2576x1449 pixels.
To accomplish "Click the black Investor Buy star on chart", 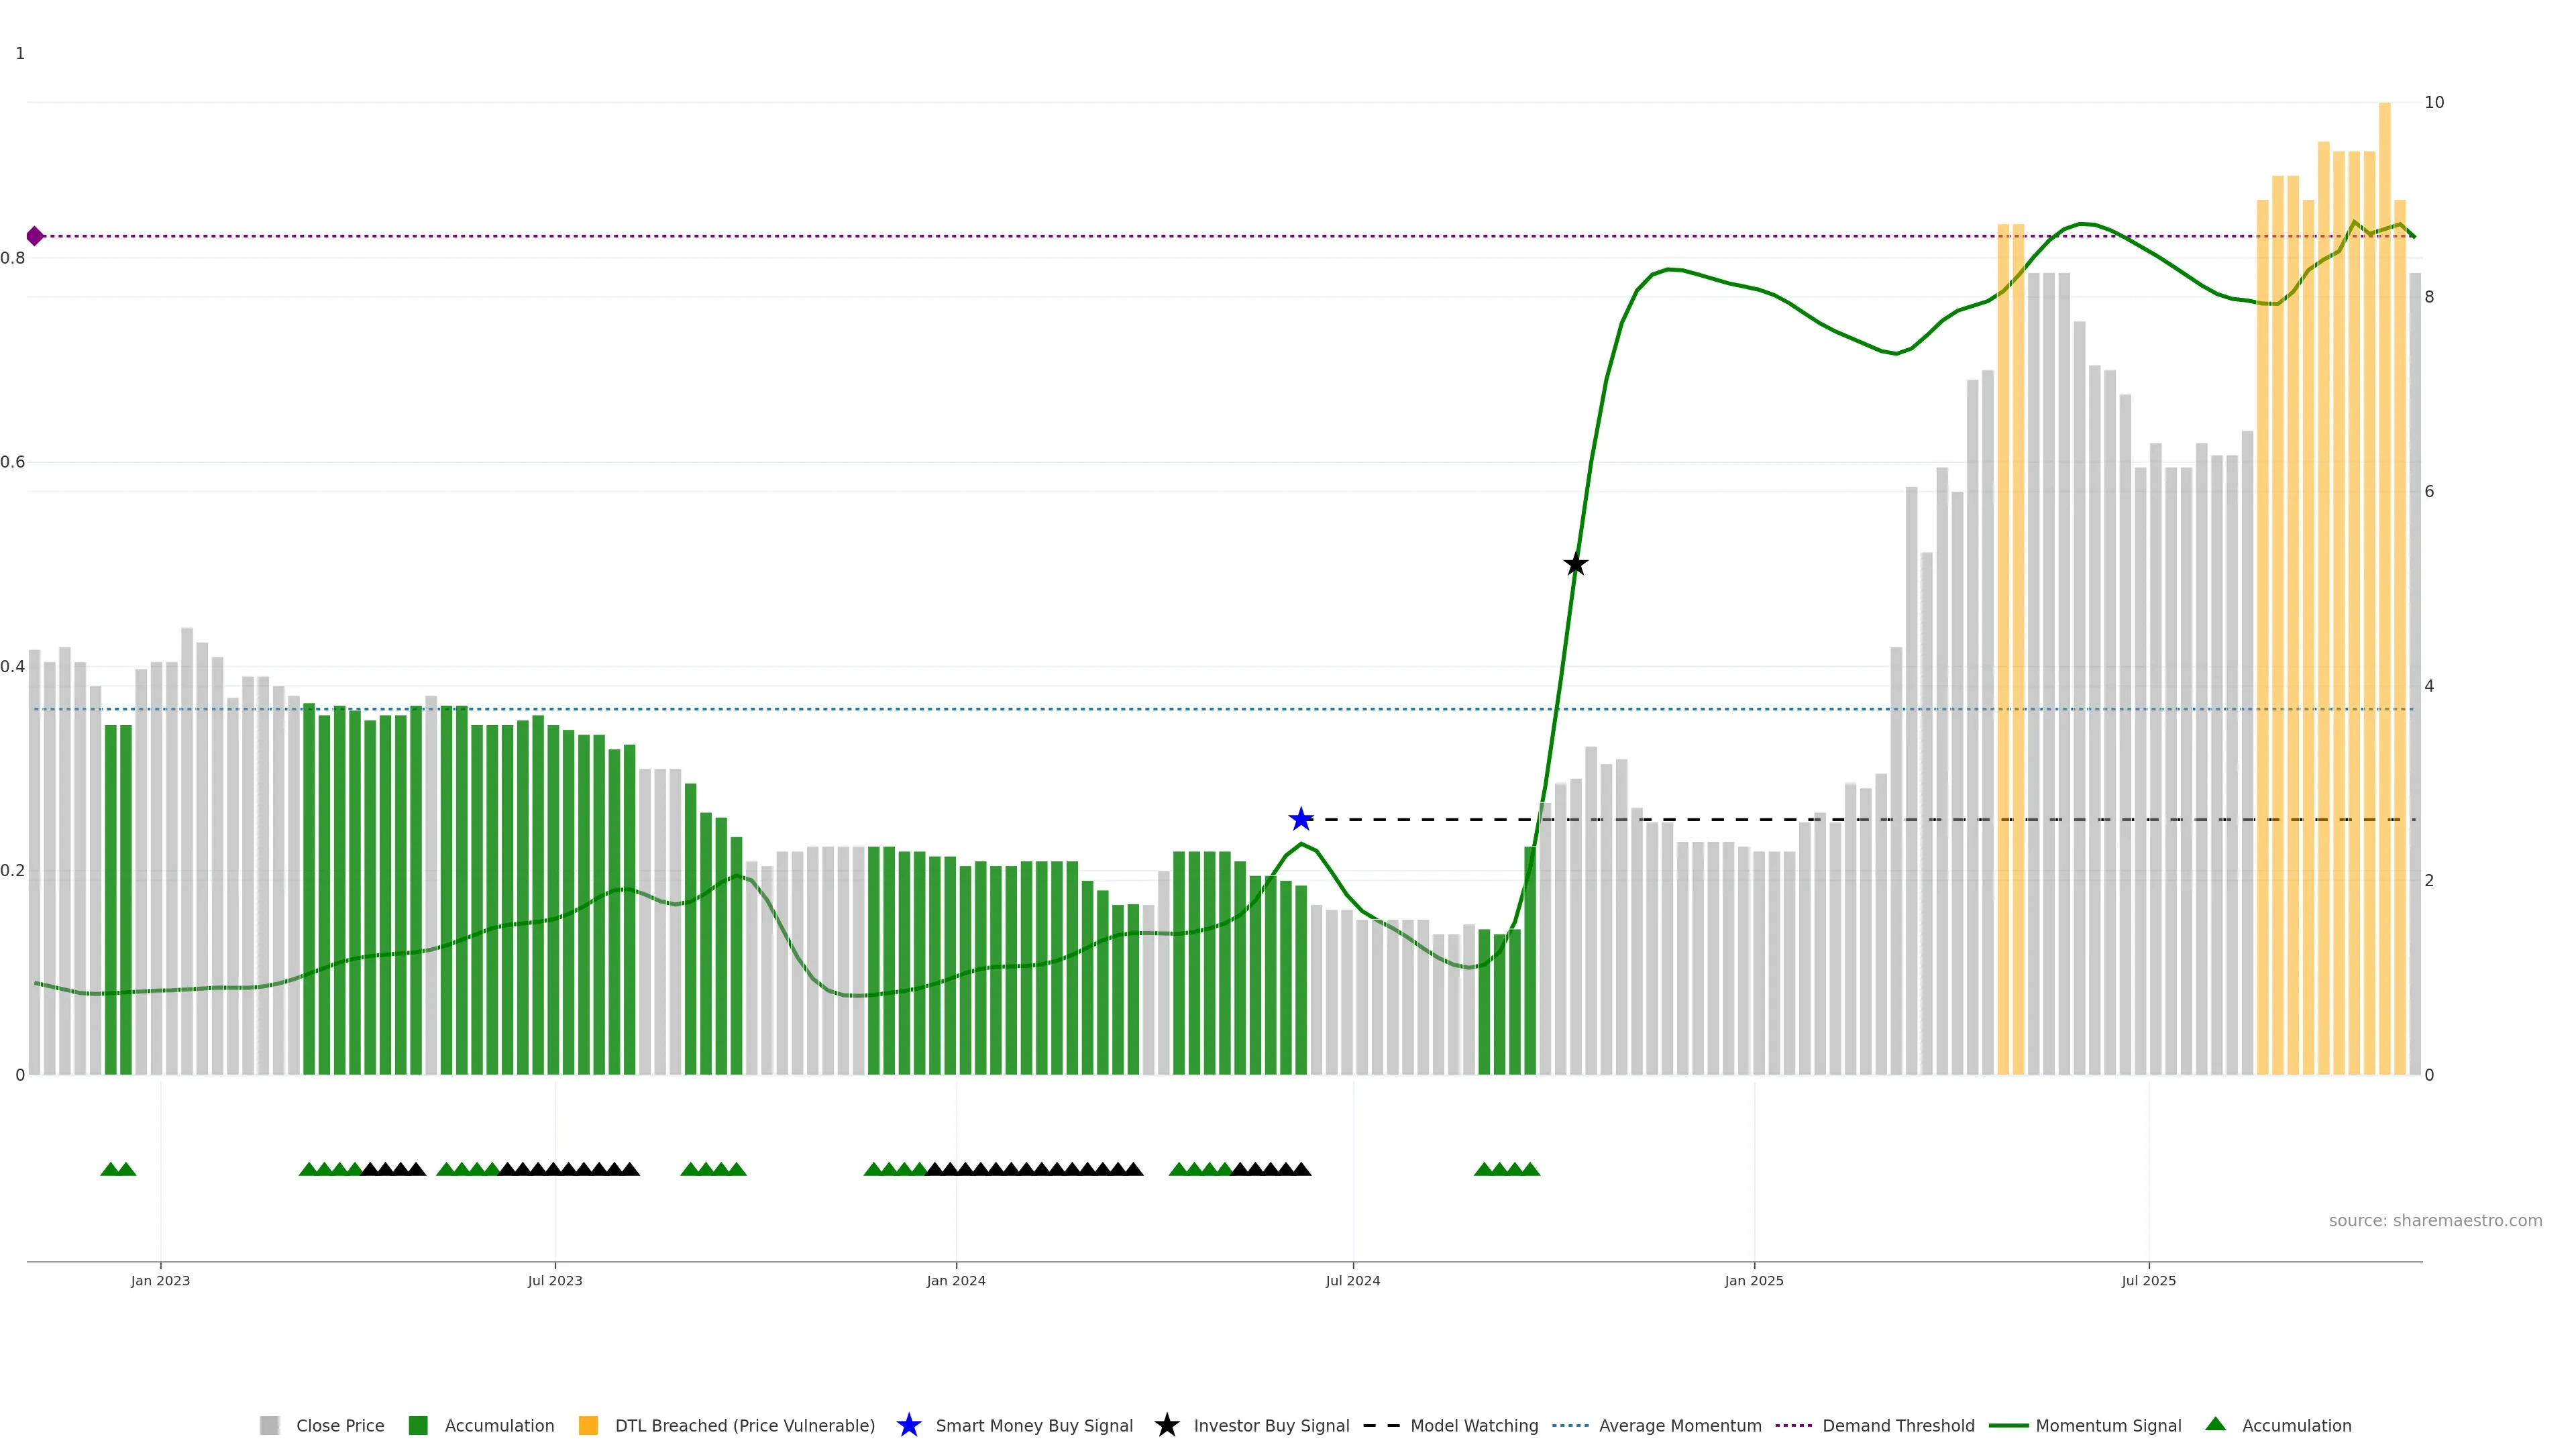I will point(1575,564).
